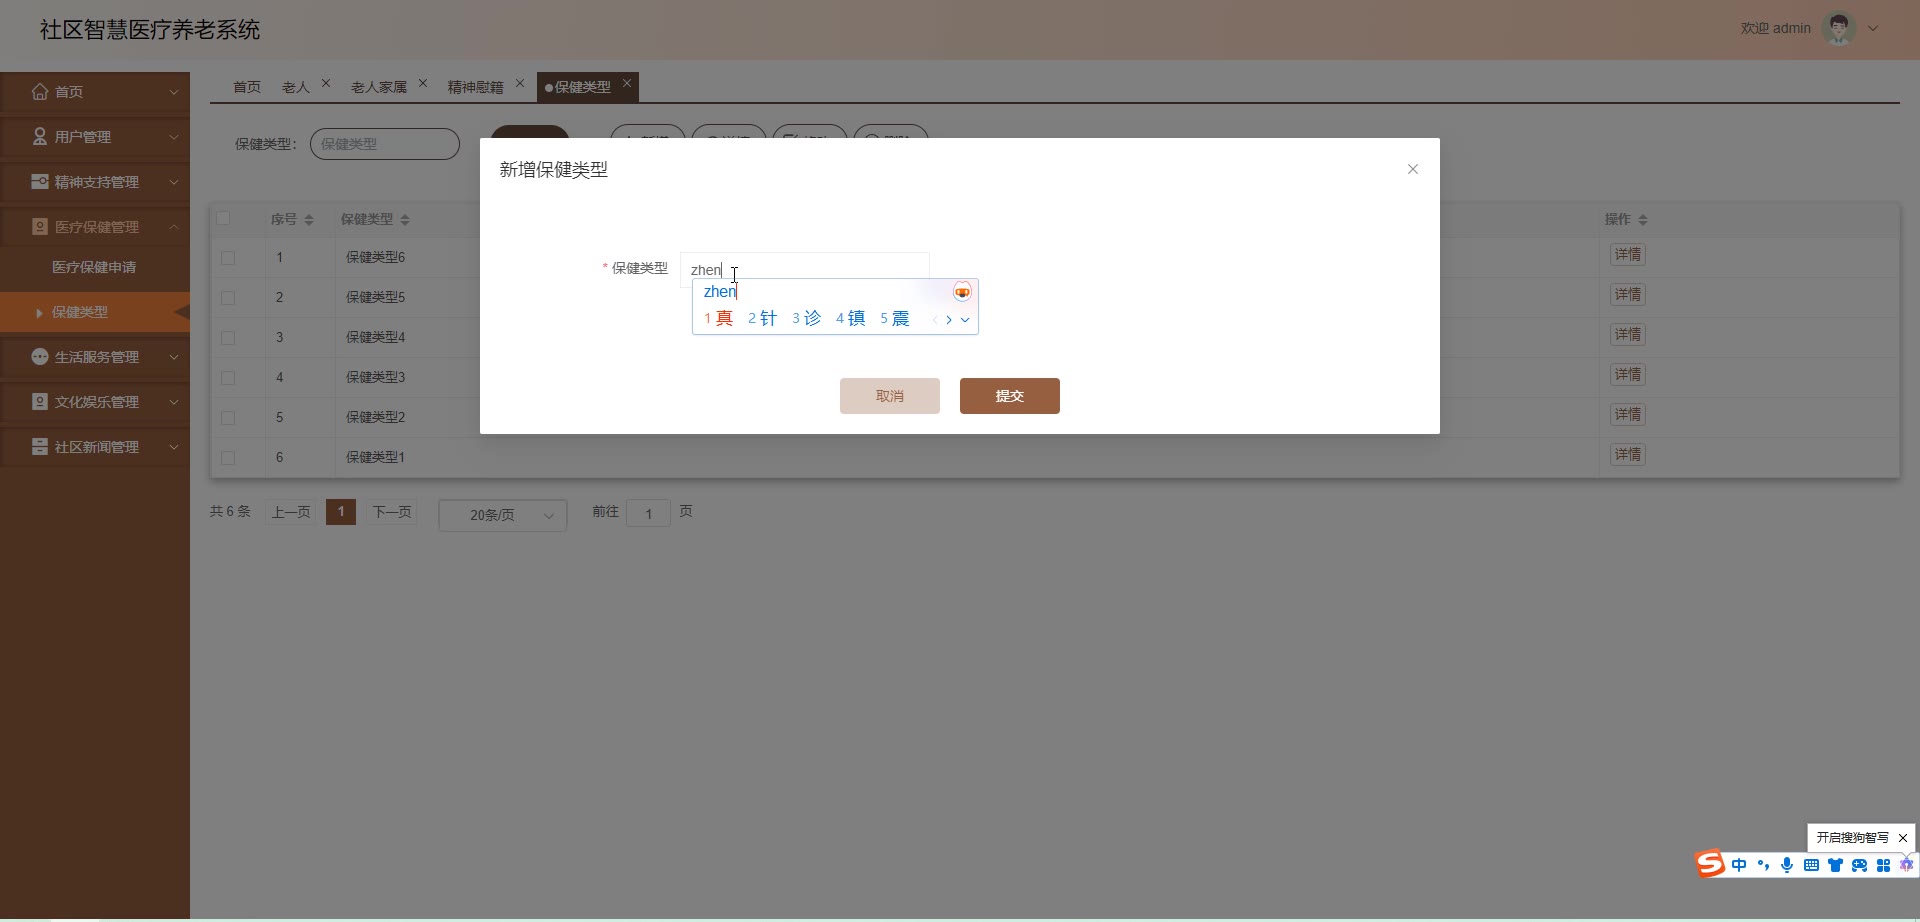Expand the 文化娱乐管理 menu chevron
This screenshot has width=1920, height=922.
click(174, 402)
